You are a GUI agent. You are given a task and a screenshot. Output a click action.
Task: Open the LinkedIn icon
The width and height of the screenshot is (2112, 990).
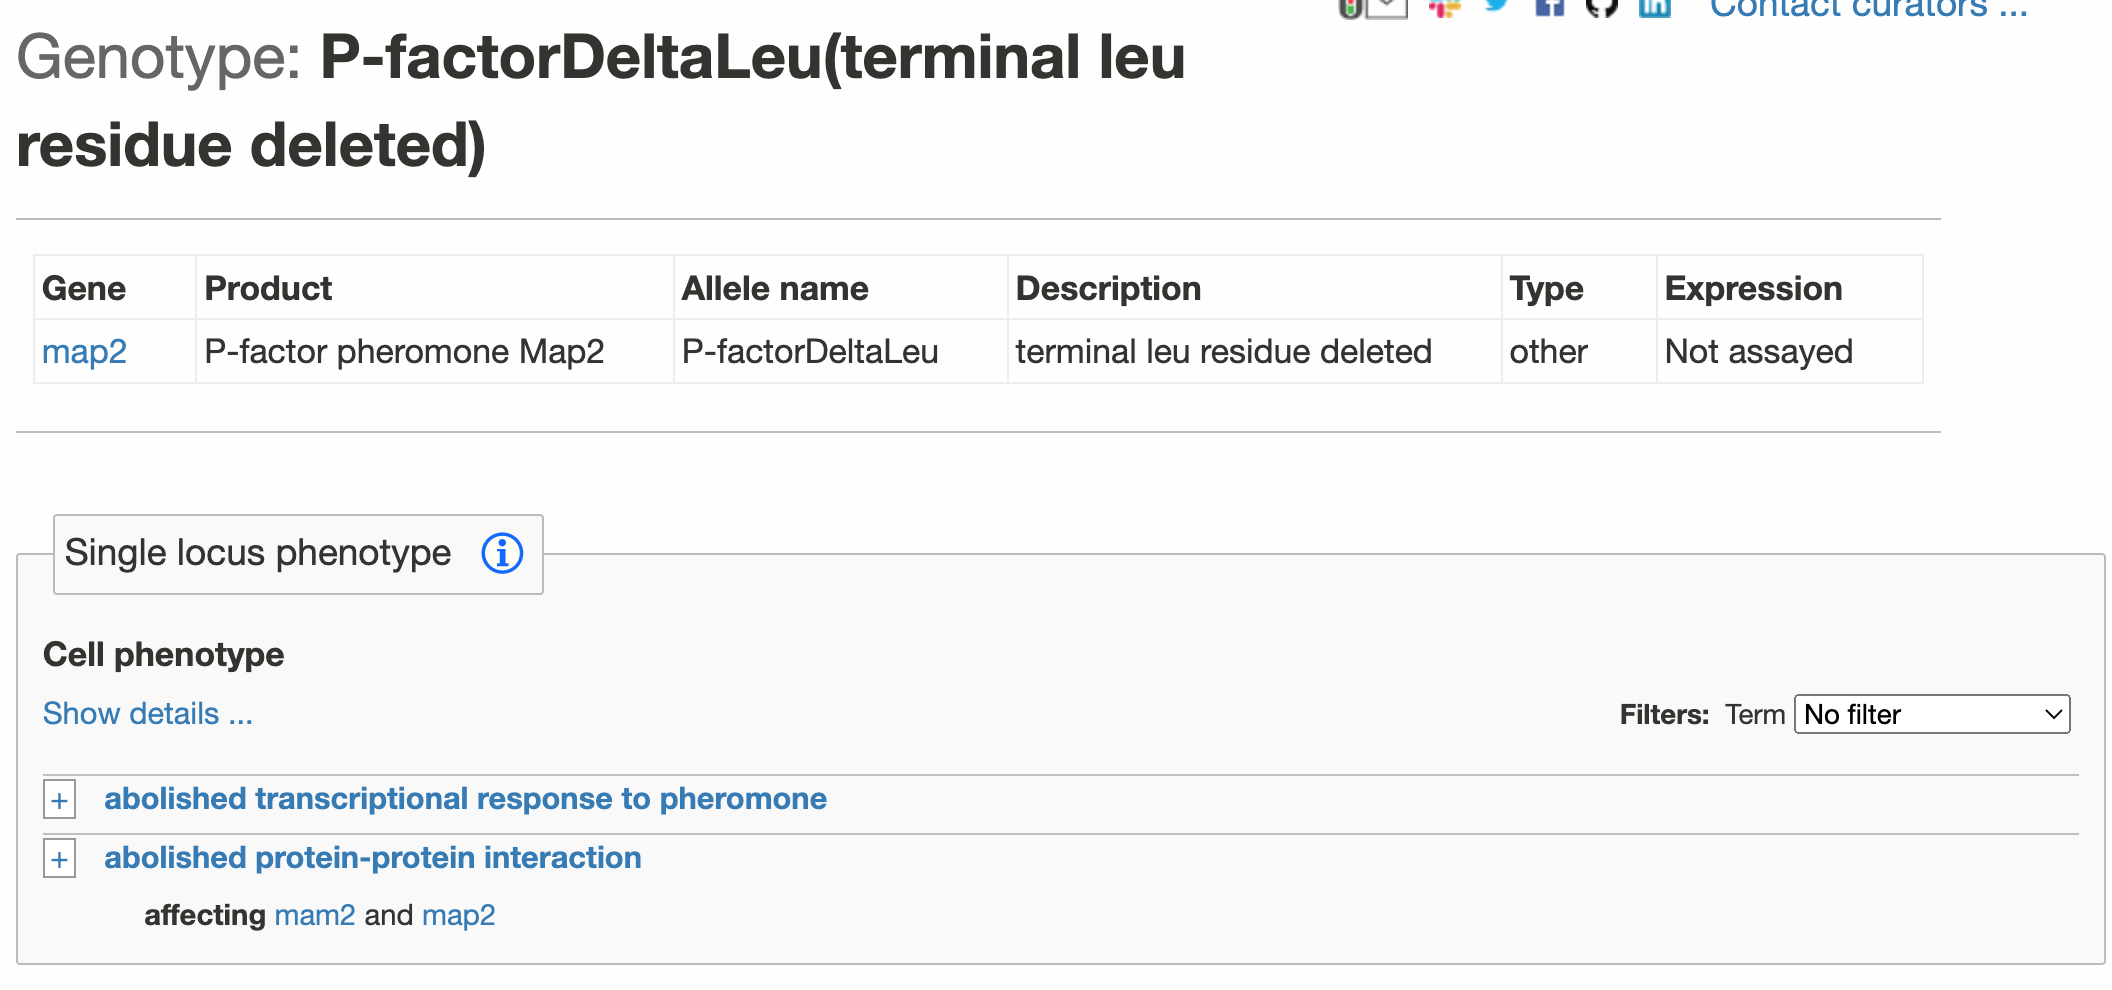pyautogui.click(x=1656, y=8)
